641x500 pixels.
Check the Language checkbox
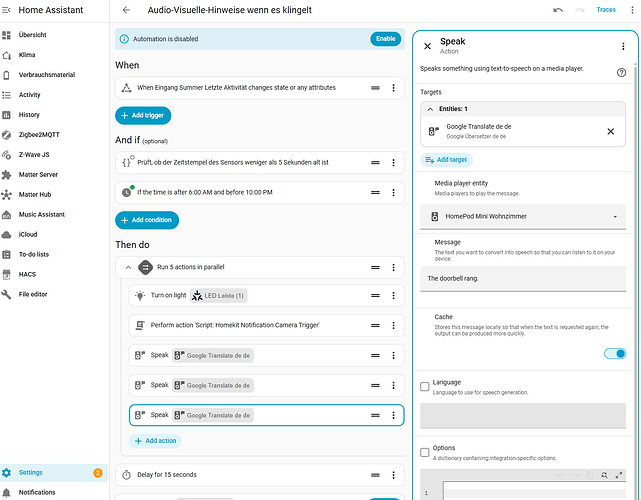coord(425,386)
